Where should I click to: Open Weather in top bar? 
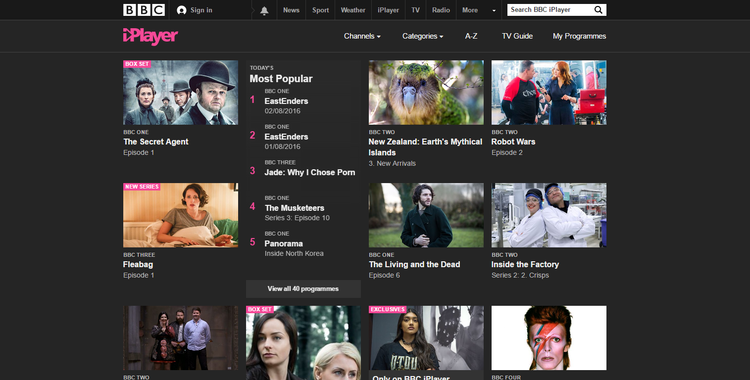(x=353, y=10)
